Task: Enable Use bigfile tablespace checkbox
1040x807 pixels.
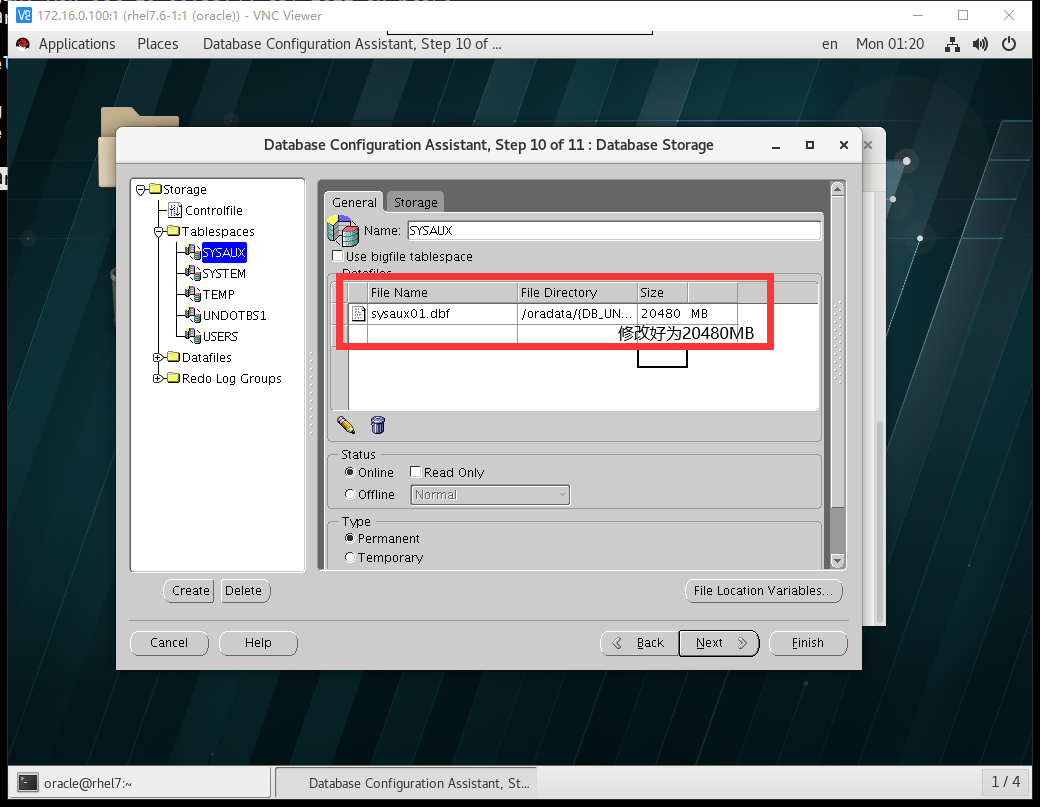Action: 338,256
